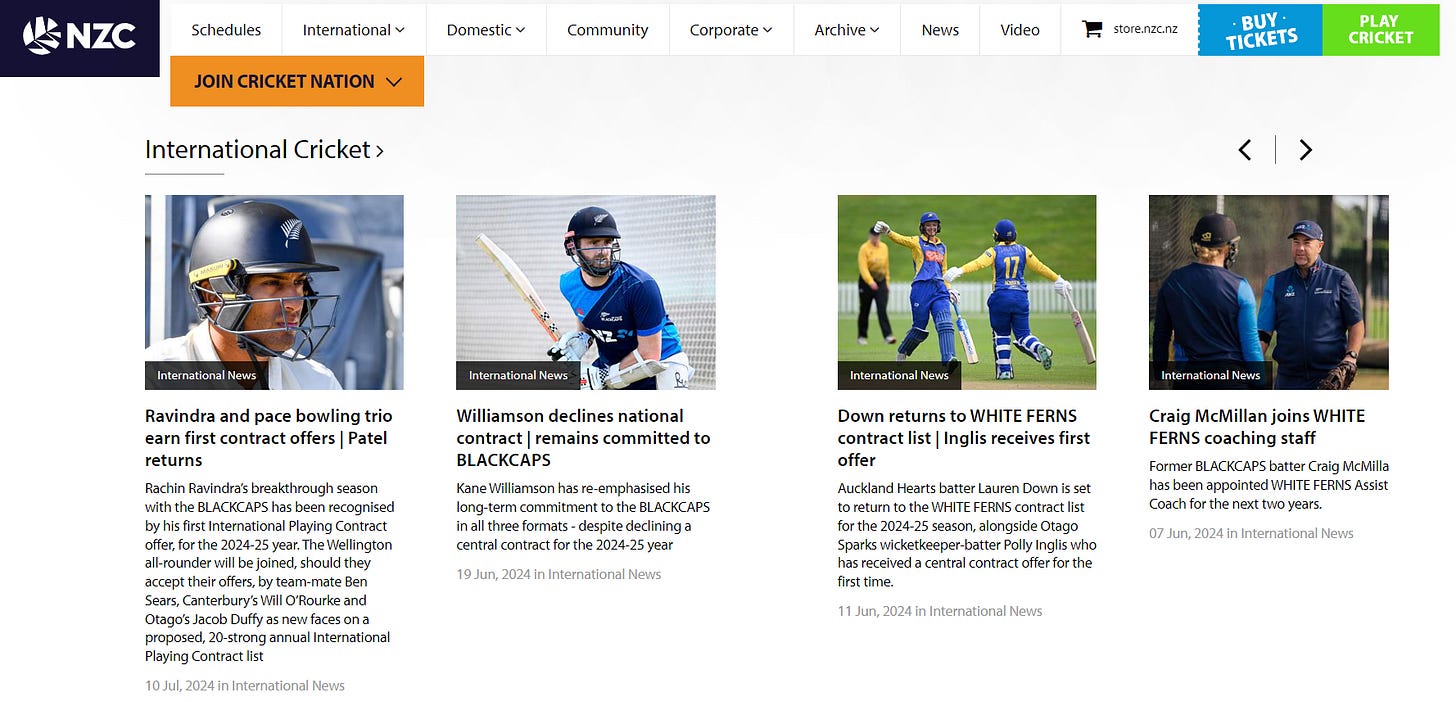This screenshot has width=1456, height=702.
Task: Click the Buy Tickets button
Action: click(x=1260, y=30)
